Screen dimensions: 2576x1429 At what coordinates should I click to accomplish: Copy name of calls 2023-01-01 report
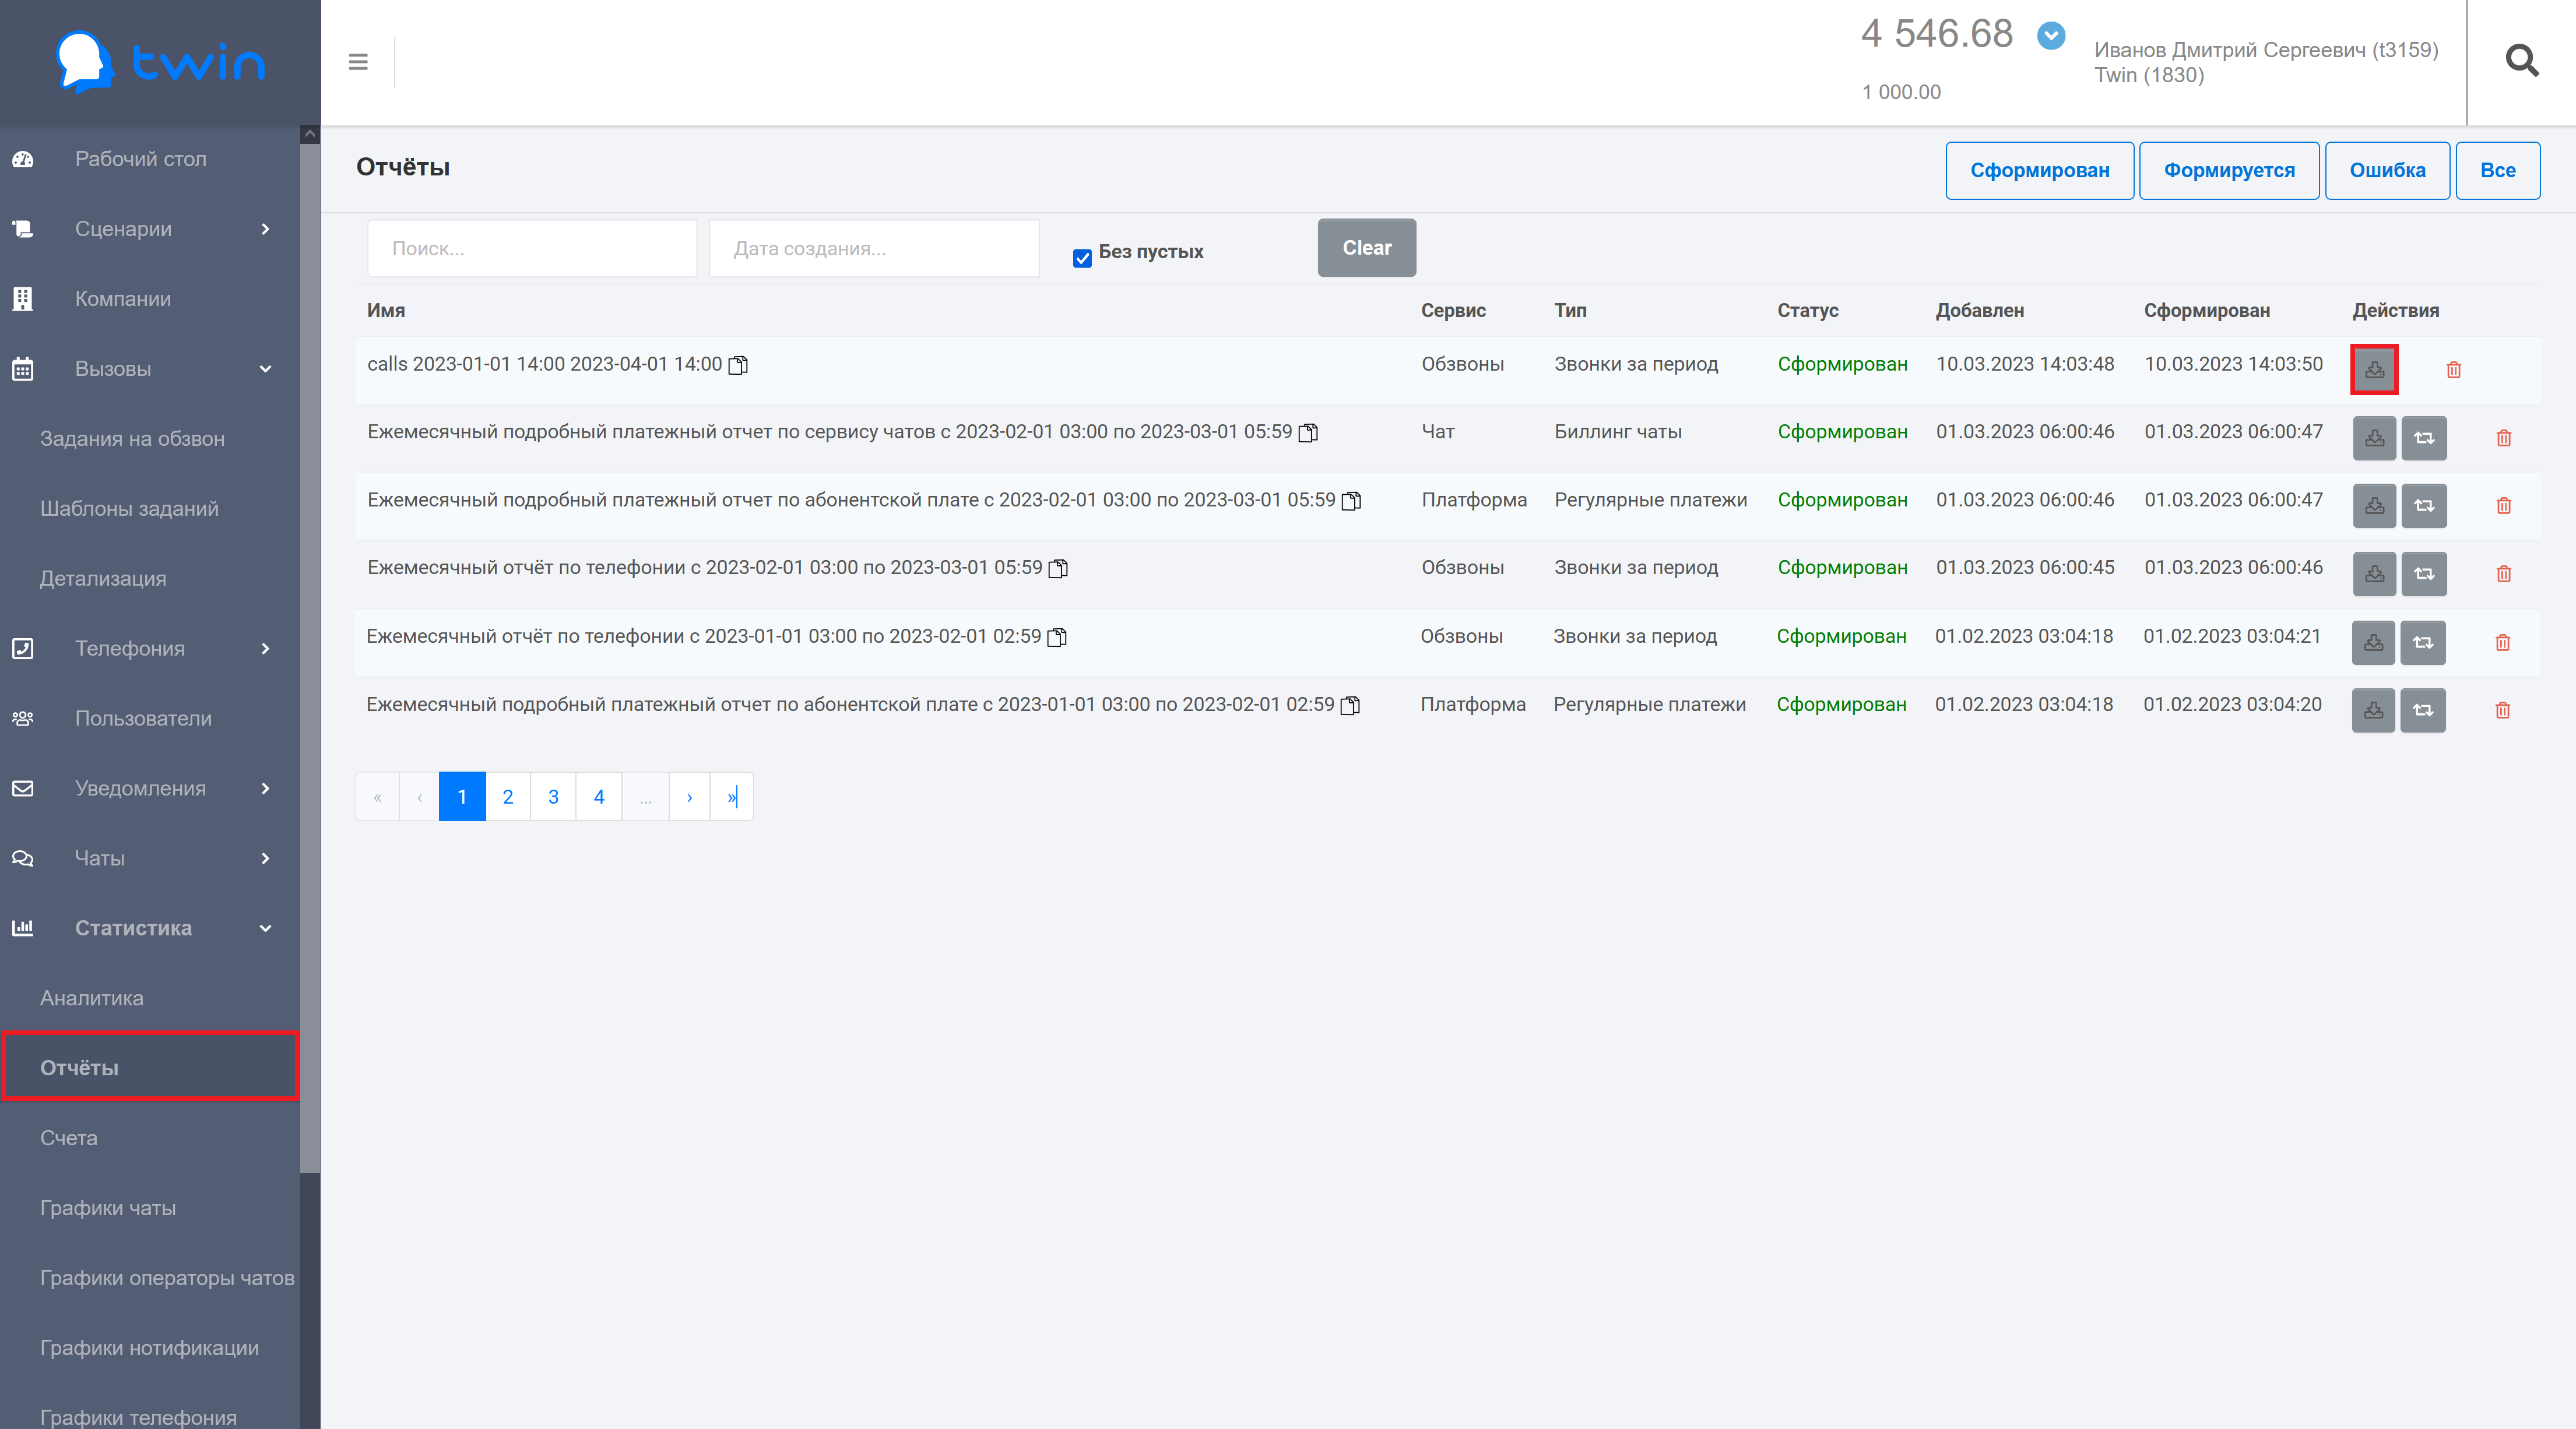pos(738,365)
